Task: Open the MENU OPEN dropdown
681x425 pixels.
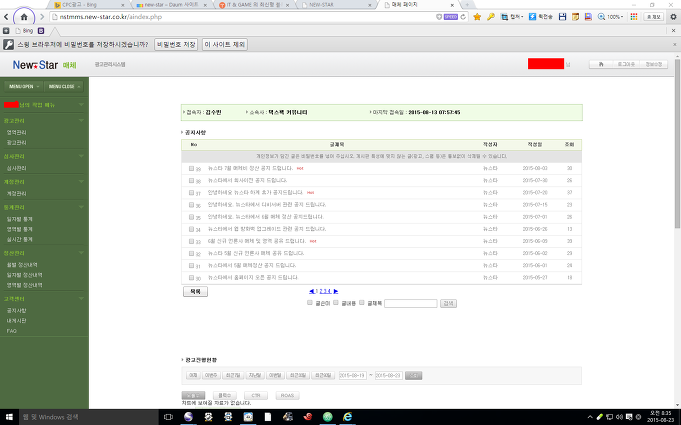Action: [x=23, y=86]
